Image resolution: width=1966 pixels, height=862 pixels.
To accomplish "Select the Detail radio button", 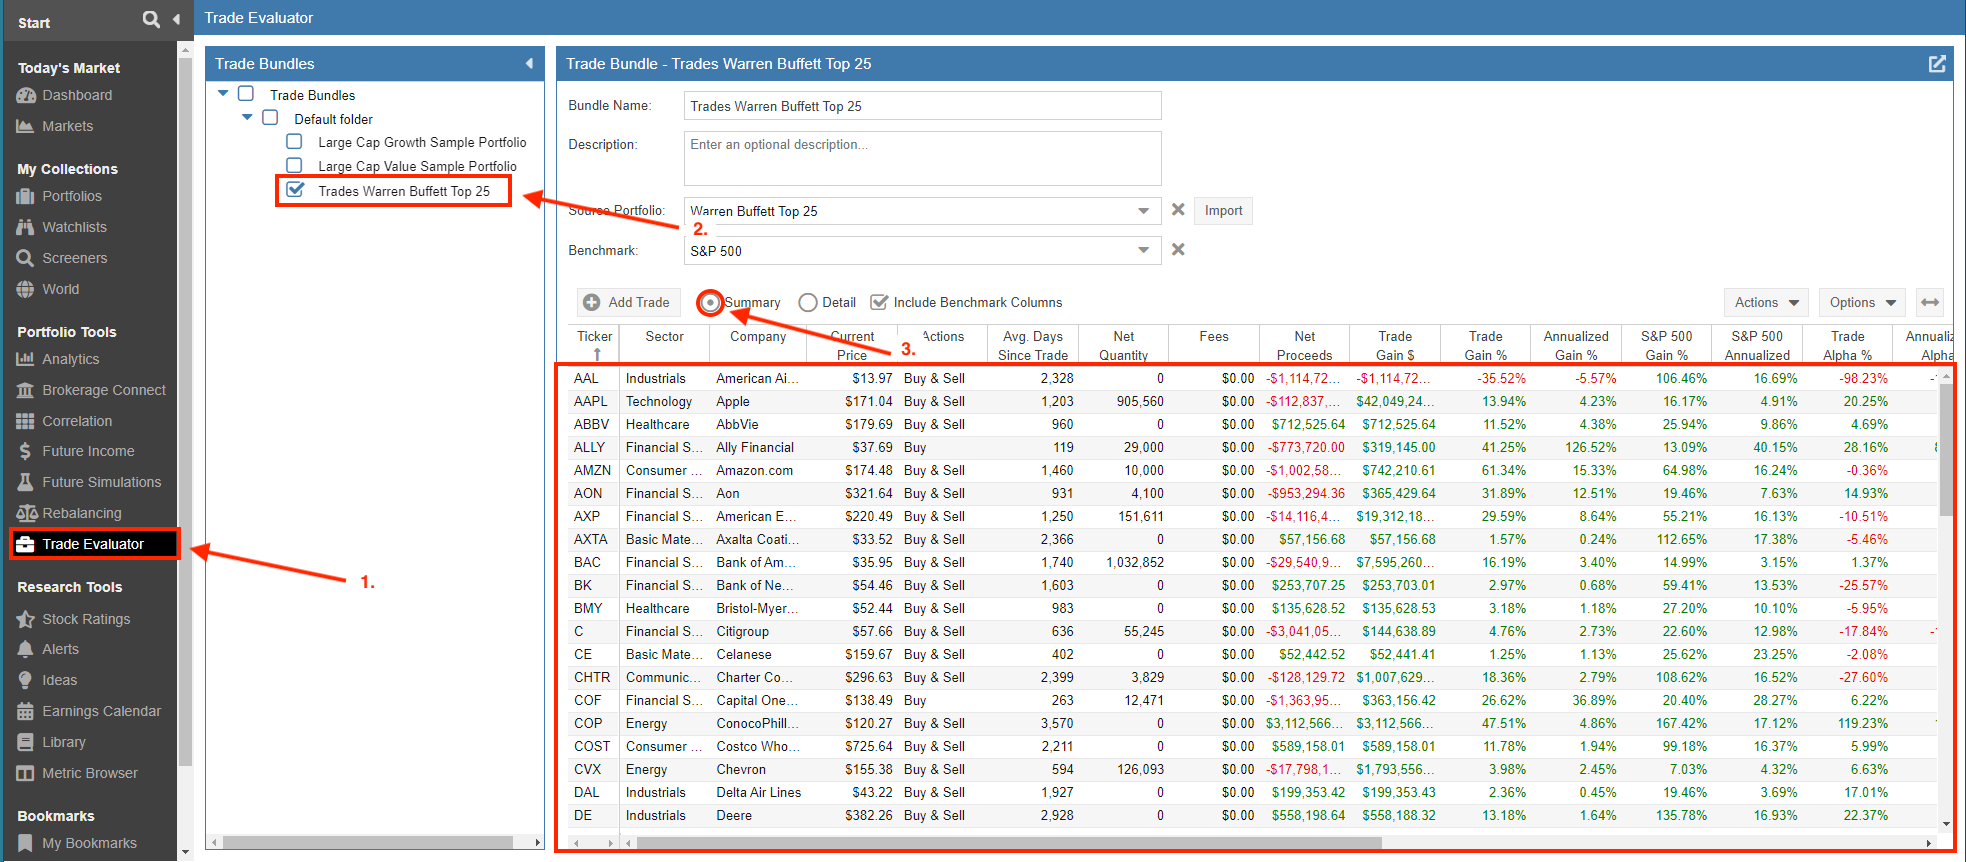I will [x=808, y=303].
